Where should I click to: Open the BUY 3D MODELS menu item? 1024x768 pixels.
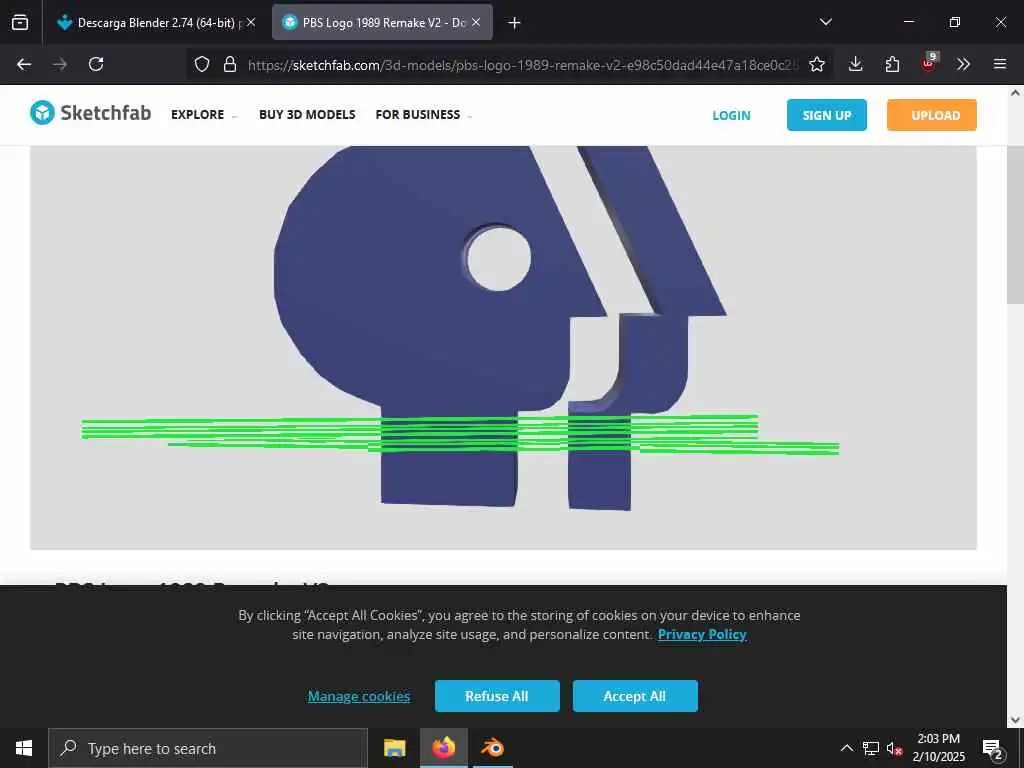(307, 114)
